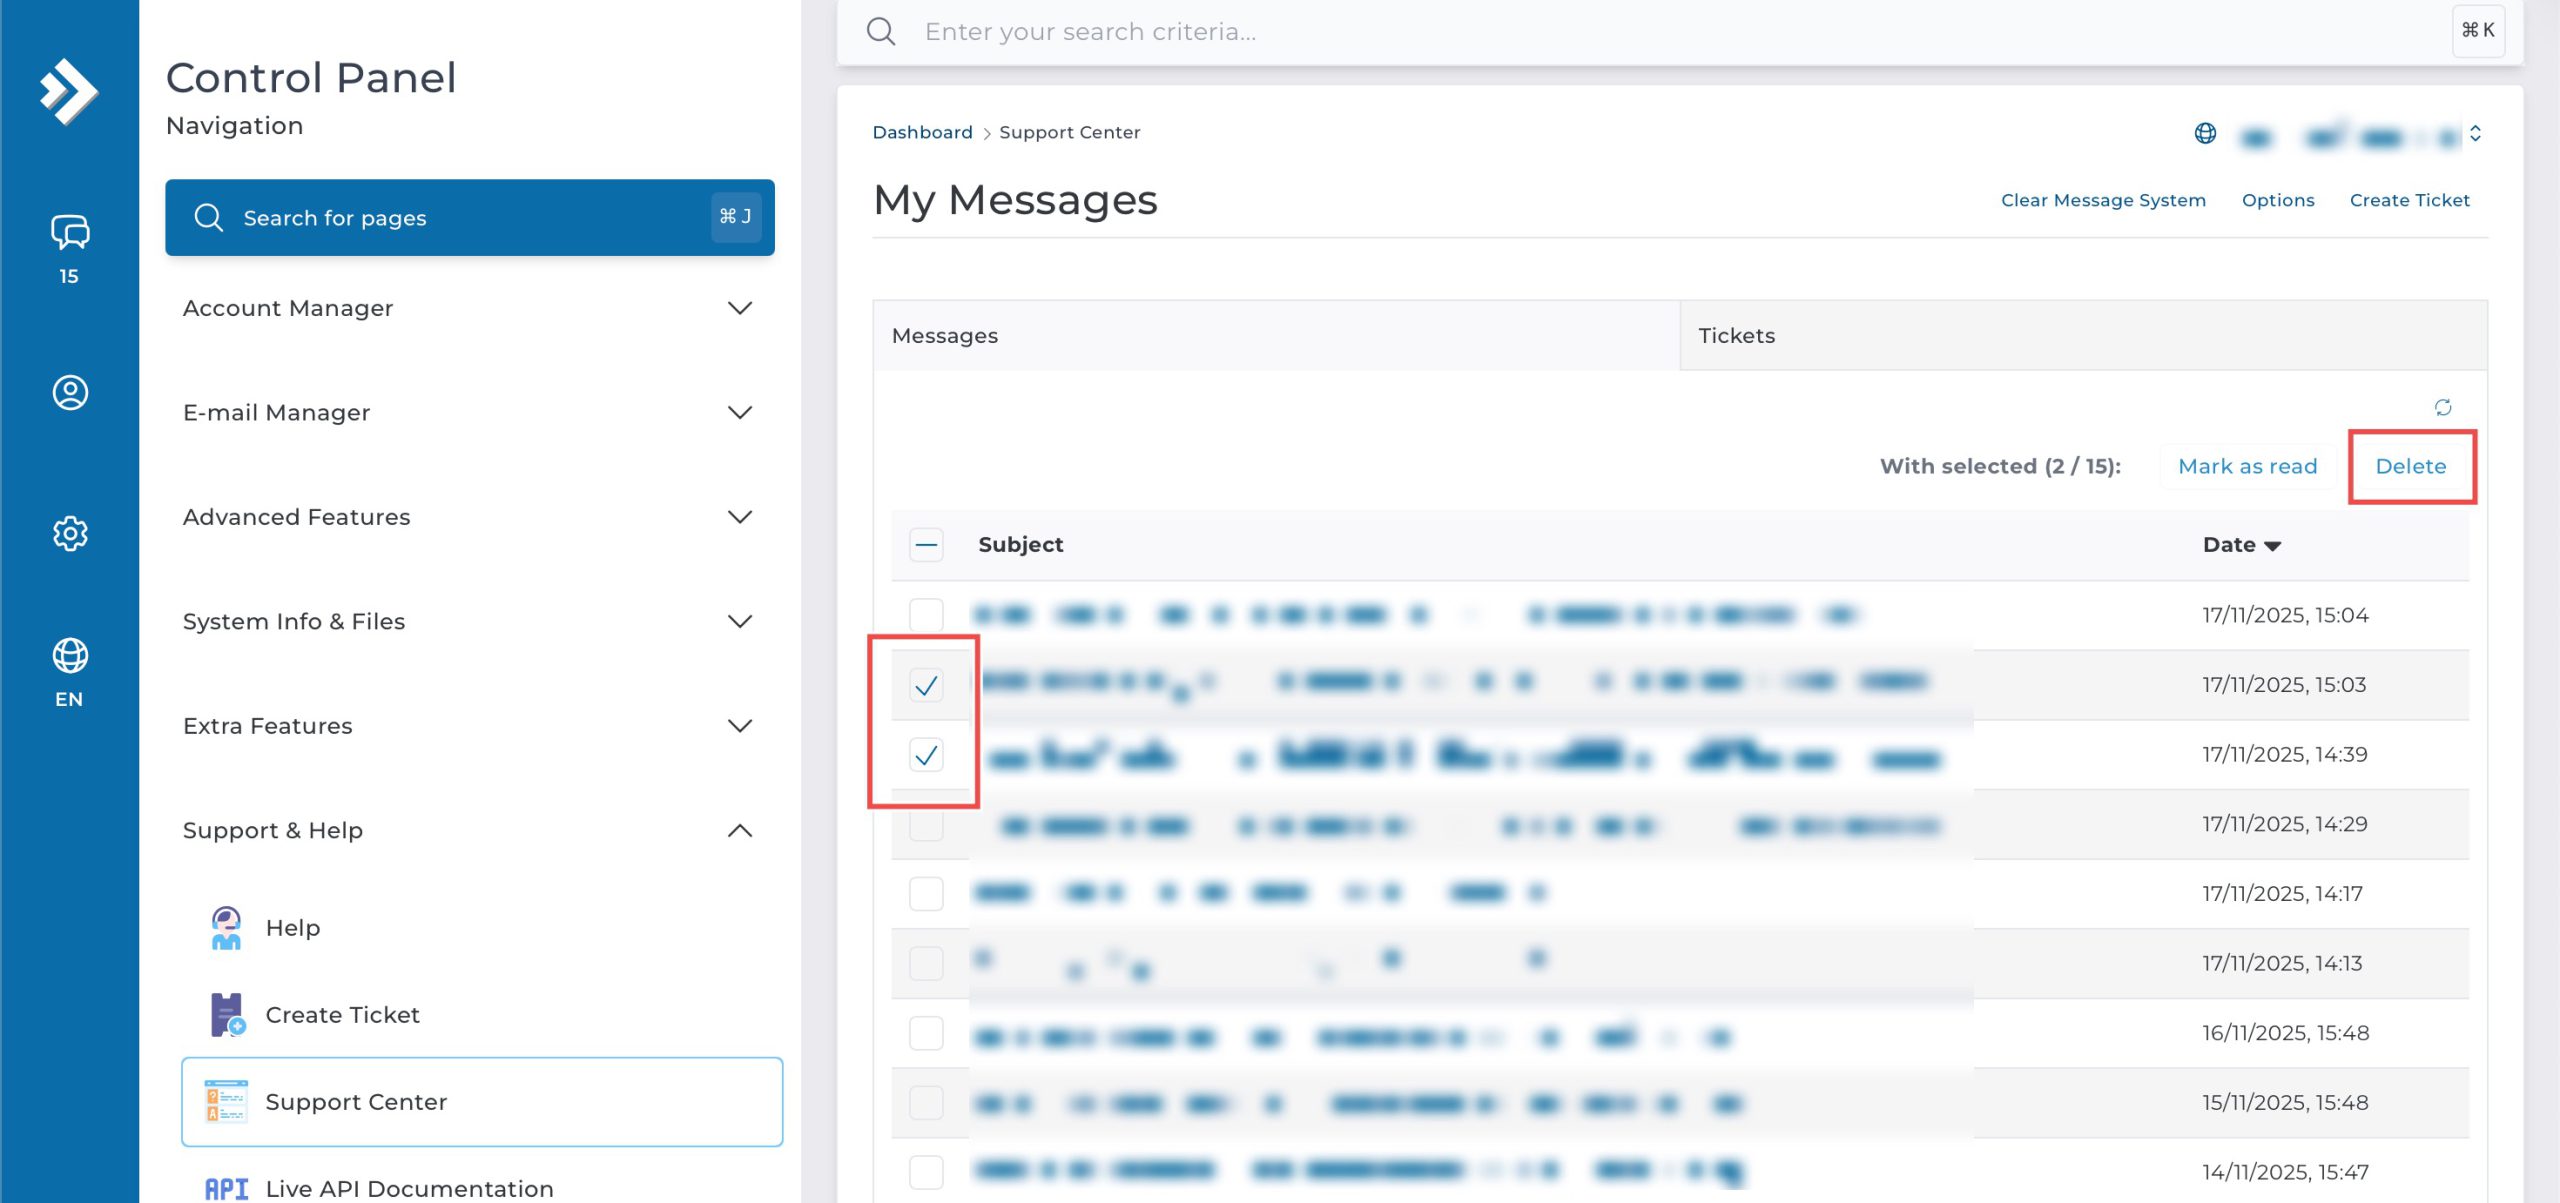Select the Messages tab

(944, 336)
